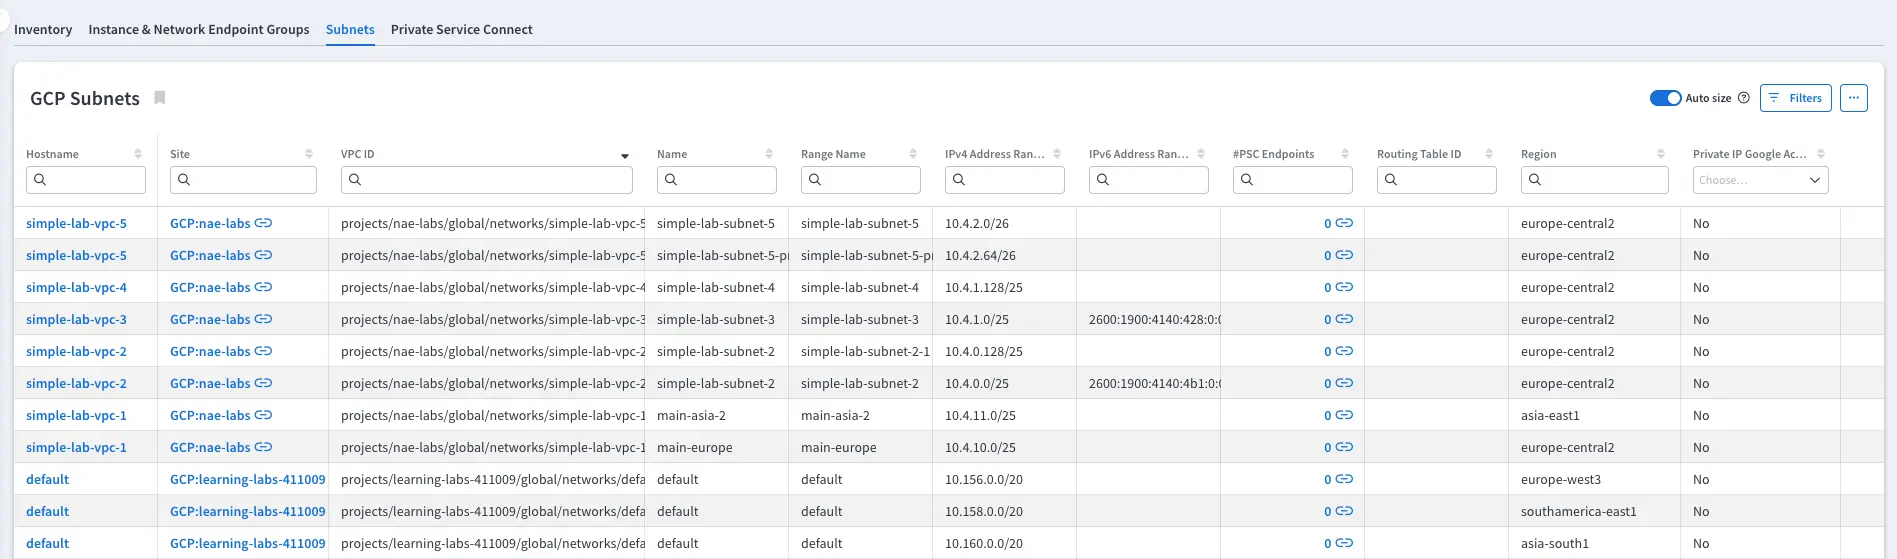Click sort icon on Hostname column
This screenshot has width=1897, height=559.
[x=138, y=154]
